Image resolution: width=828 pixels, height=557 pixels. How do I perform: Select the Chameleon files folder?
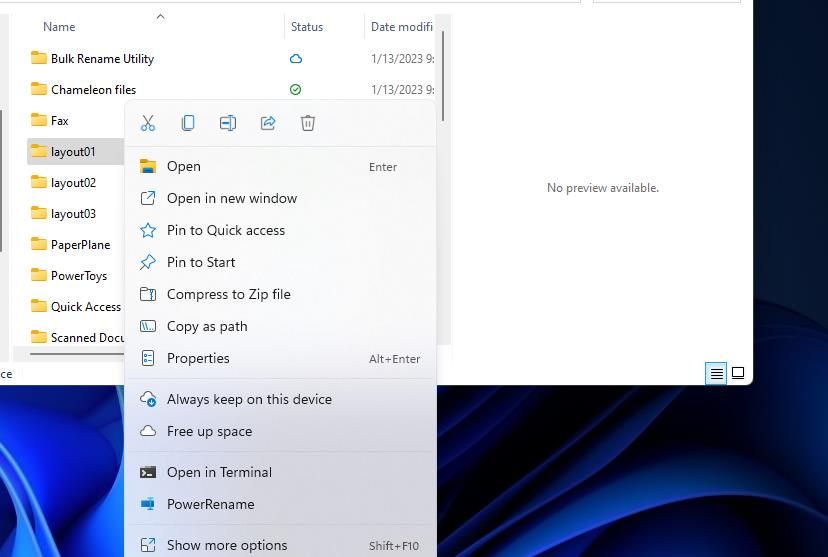93,90
